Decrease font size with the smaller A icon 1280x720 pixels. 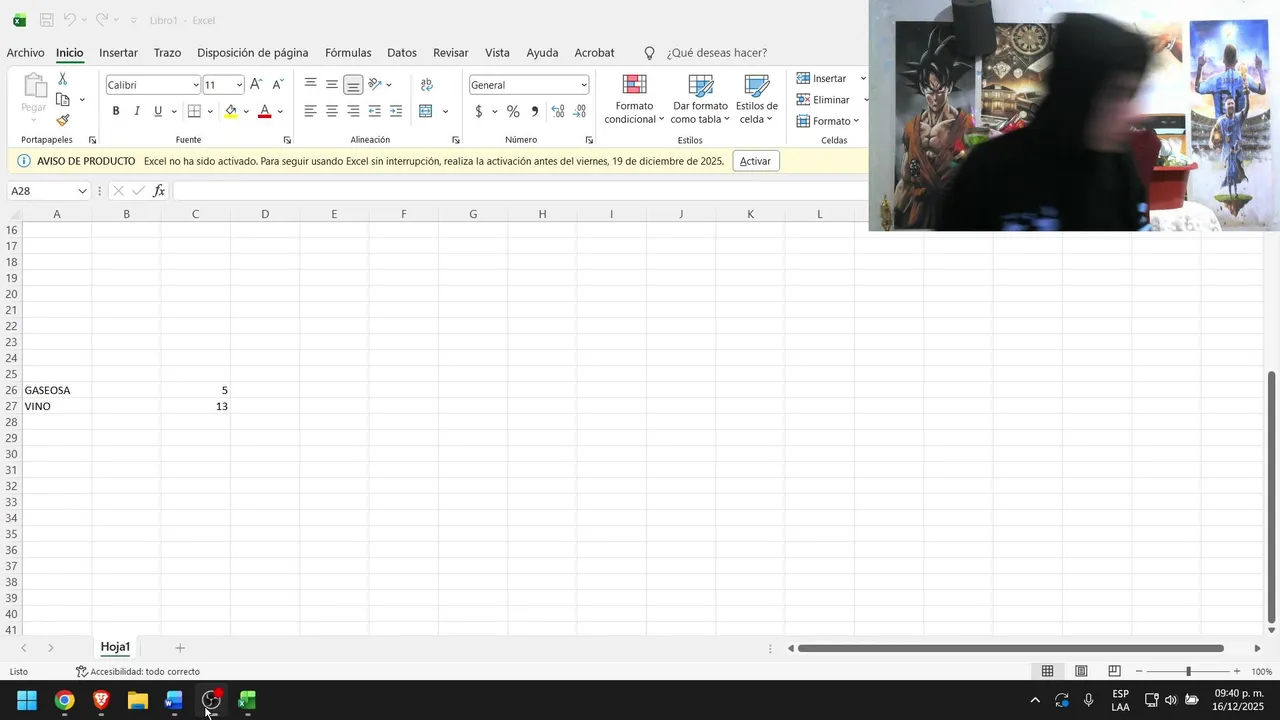point(278,85)
